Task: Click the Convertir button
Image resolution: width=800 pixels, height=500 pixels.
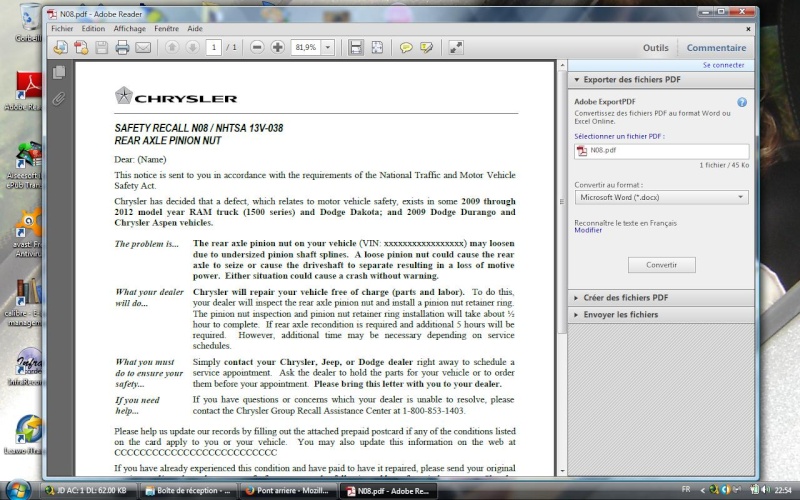Action: tap(661, 265)
